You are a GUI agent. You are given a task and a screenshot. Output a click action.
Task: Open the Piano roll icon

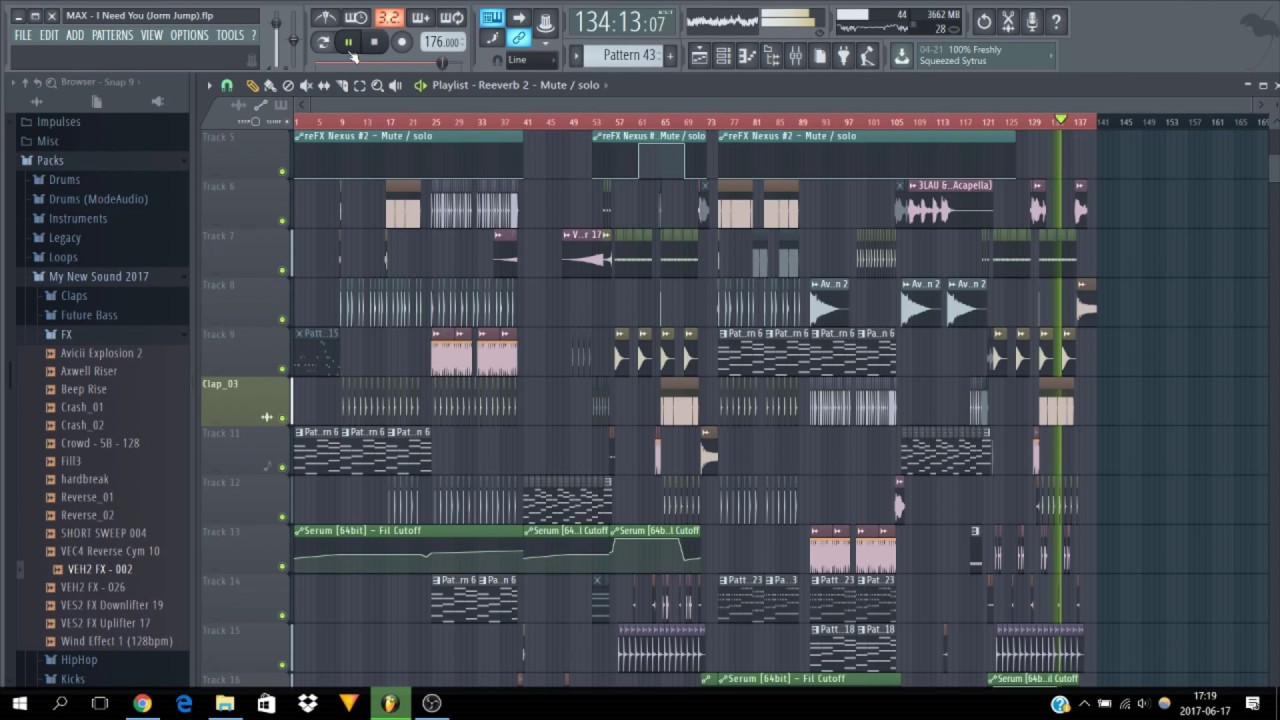click(x=748, y=56)
